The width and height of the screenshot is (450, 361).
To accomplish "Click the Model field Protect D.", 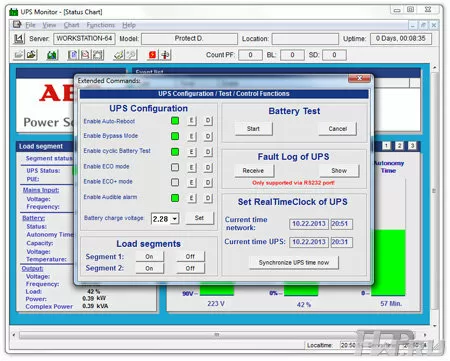I will point(189,39).
